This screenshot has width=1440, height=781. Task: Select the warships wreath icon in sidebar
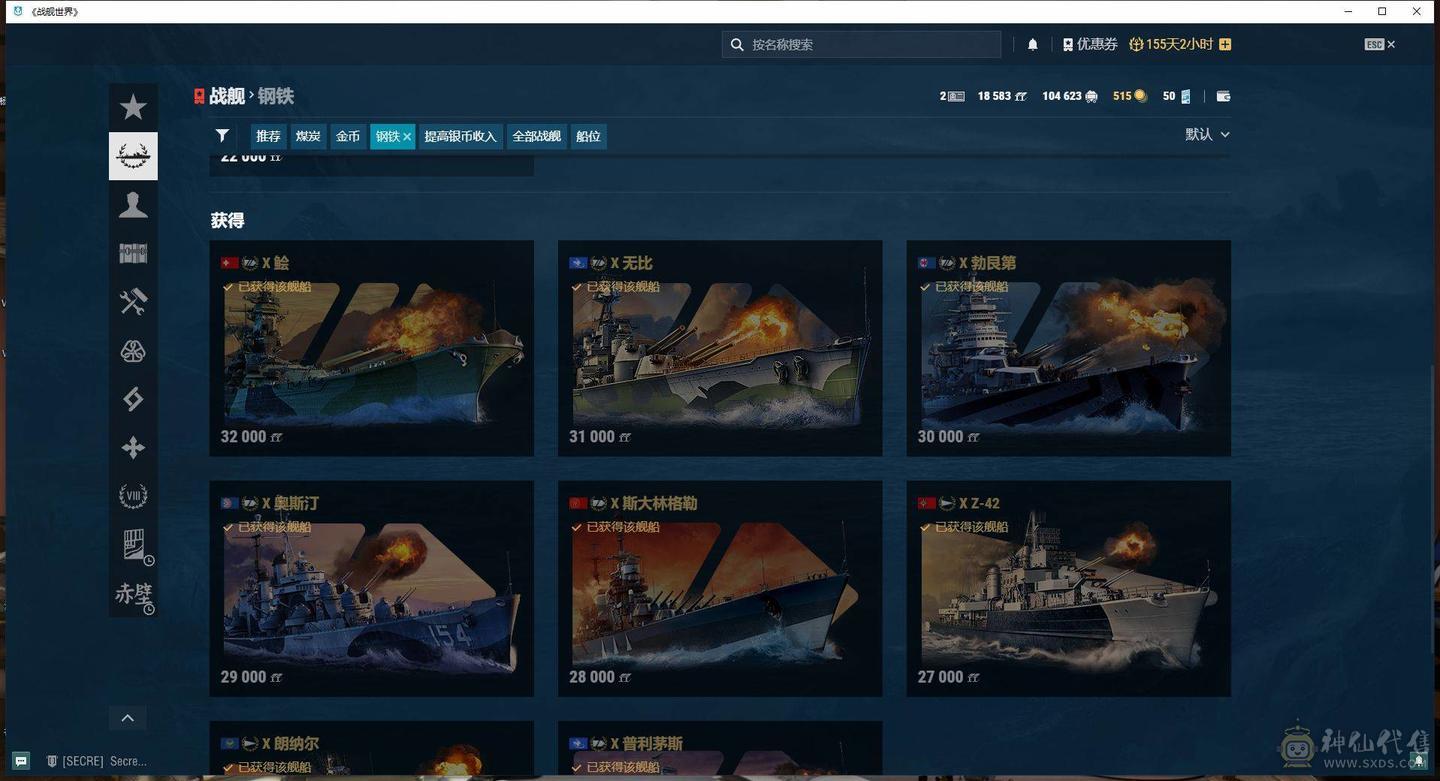tap(133, 156)
